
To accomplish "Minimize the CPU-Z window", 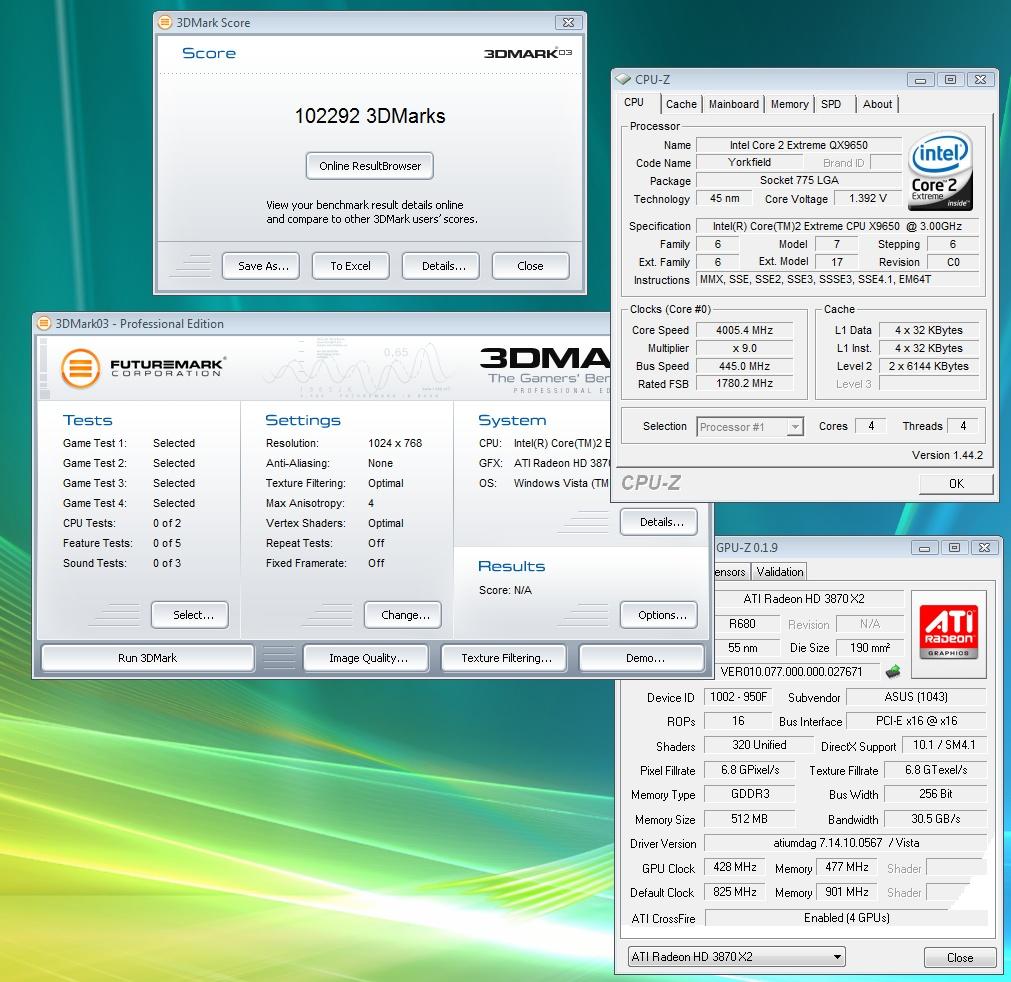I will (921, 79).
